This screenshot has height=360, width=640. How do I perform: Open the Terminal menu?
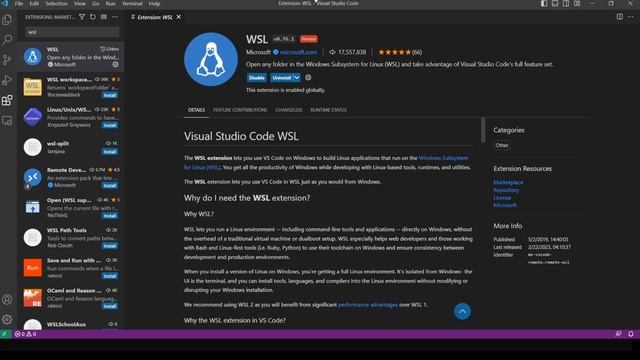point(132,4)
